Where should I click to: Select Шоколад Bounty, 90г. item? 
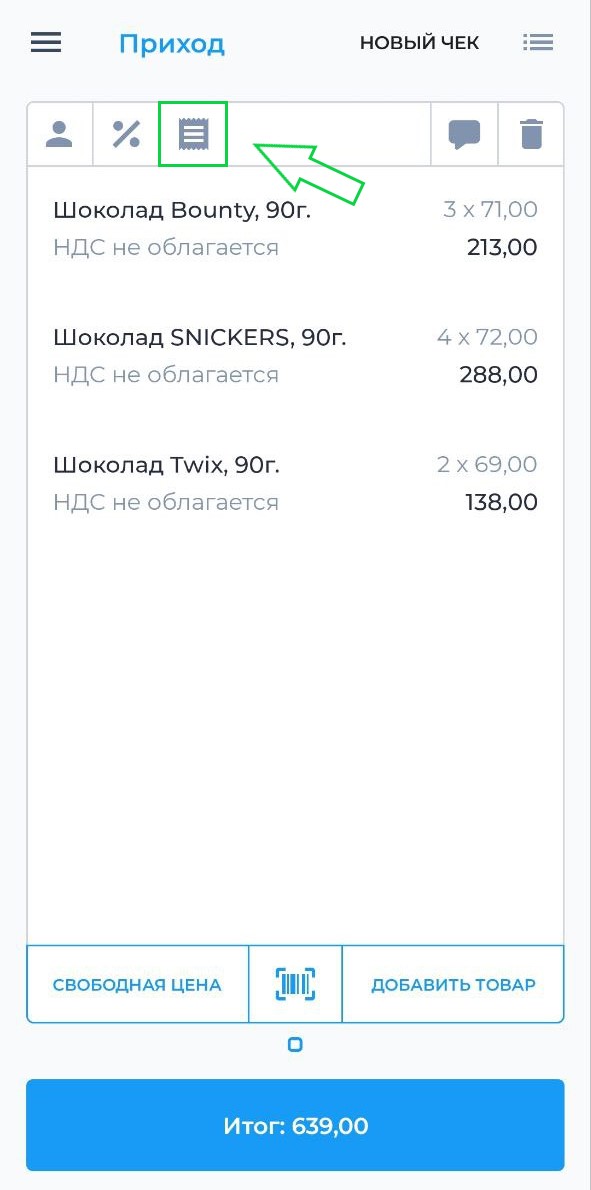click(295, 228)
